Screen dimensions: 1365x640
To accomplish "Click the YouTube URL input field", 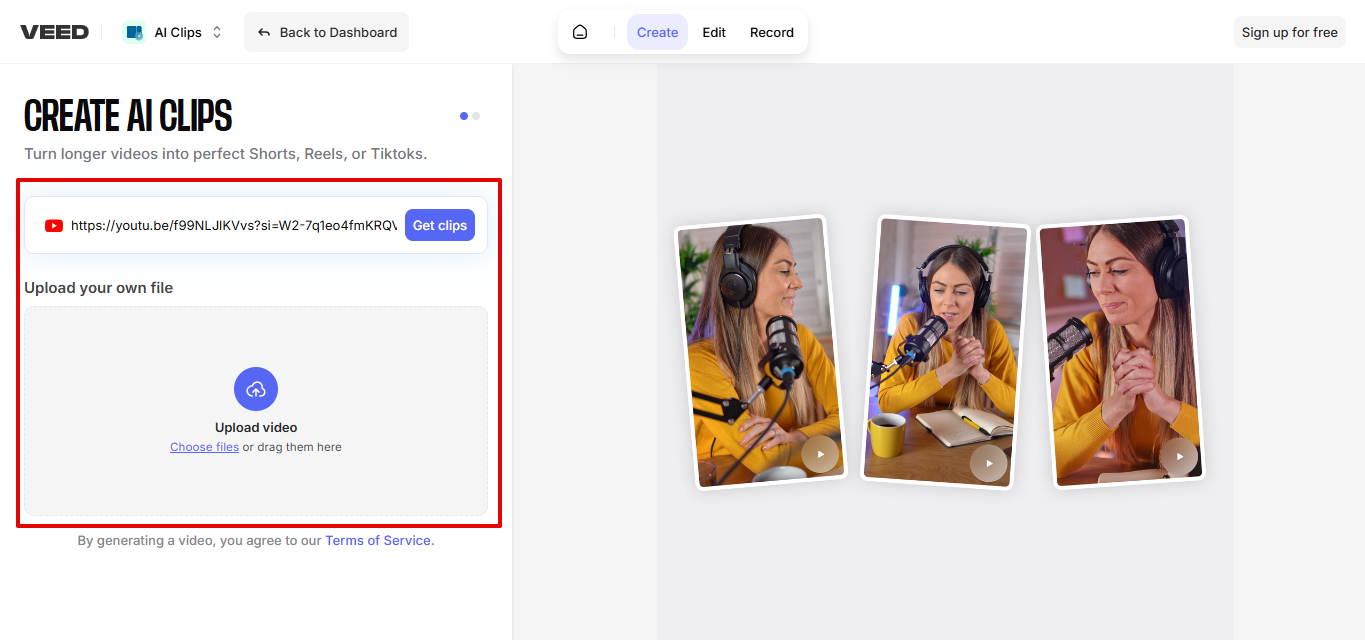I will click(x=234, y=226).
